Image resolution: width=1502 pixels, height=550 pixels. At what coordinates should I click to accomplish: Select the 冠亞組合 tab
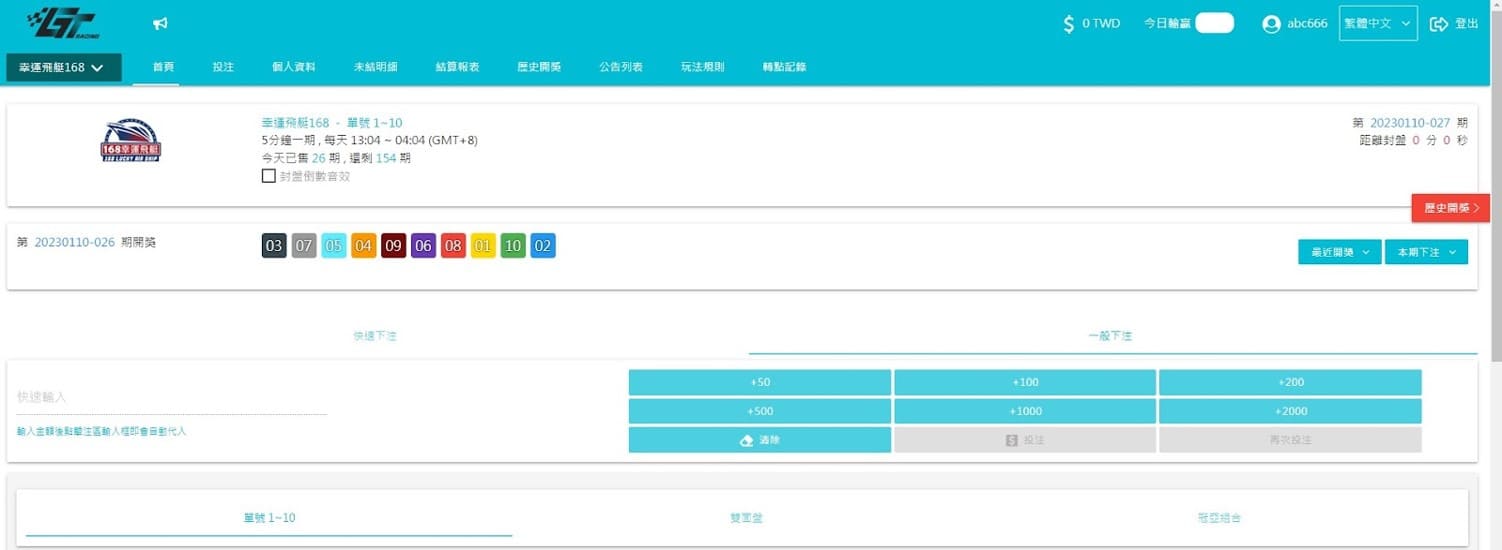(1219, 518)
